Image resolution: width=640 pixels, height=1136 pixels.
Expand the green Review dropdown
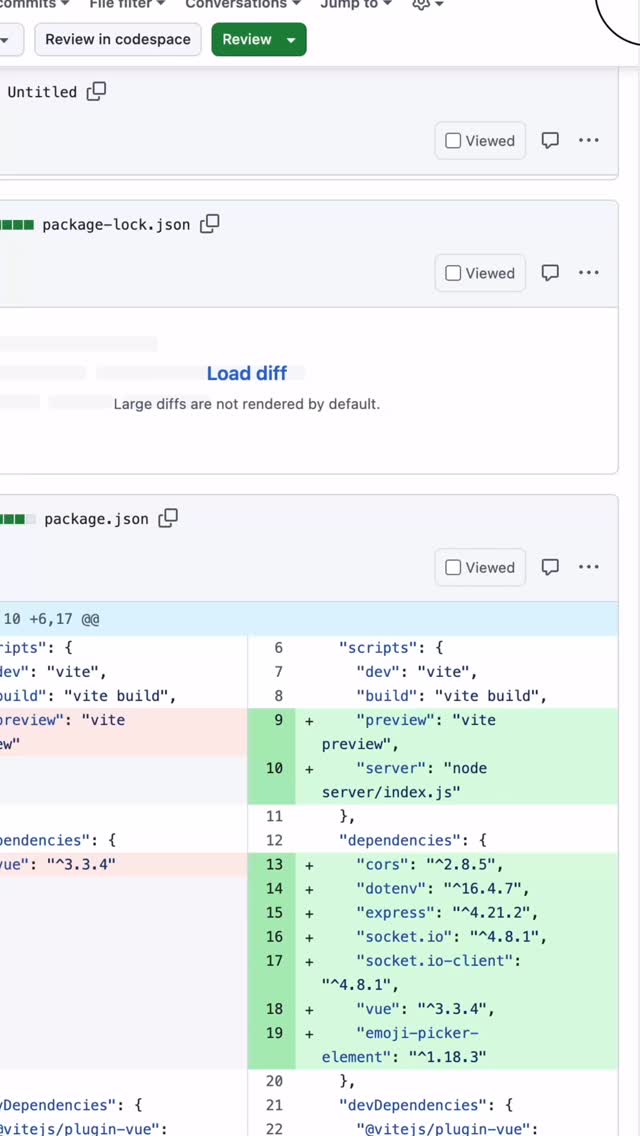tap(291, 40)
